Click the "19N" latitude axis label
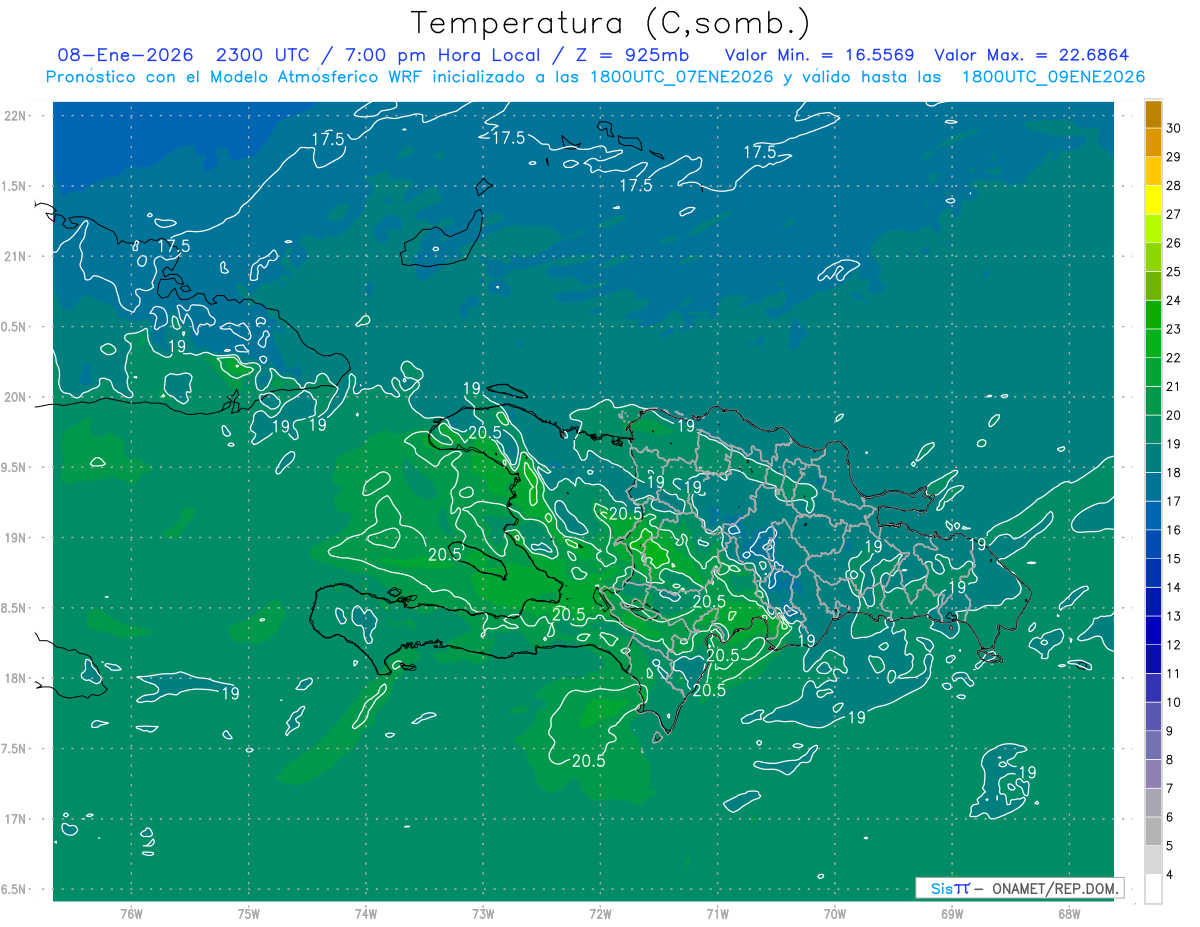The image size is (1200, 927). tap(17, 538)
